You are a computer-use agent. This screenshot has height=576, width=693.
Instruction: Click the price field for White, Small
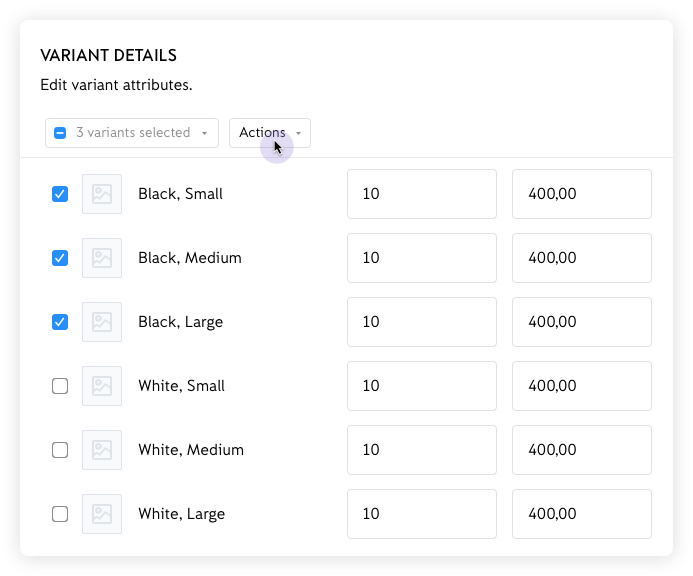click(581, 386)
